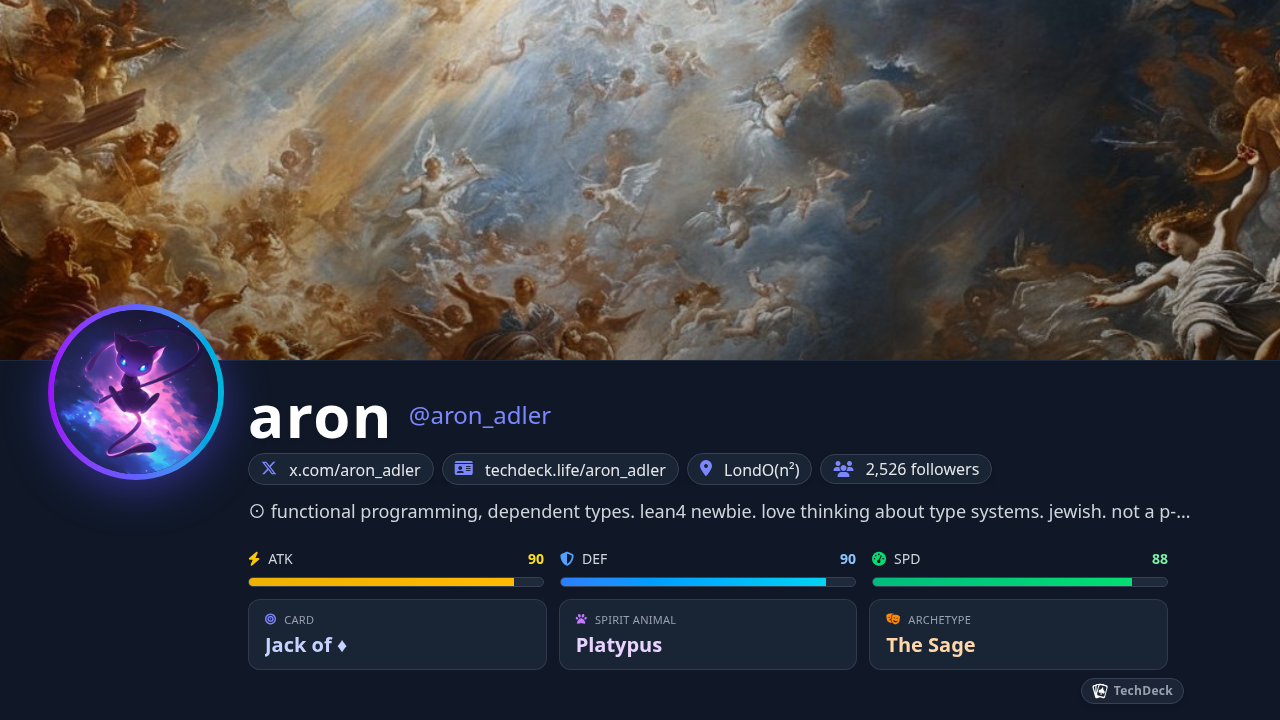Click the location pin icon
1280x720 pixels.
point(706,468)
